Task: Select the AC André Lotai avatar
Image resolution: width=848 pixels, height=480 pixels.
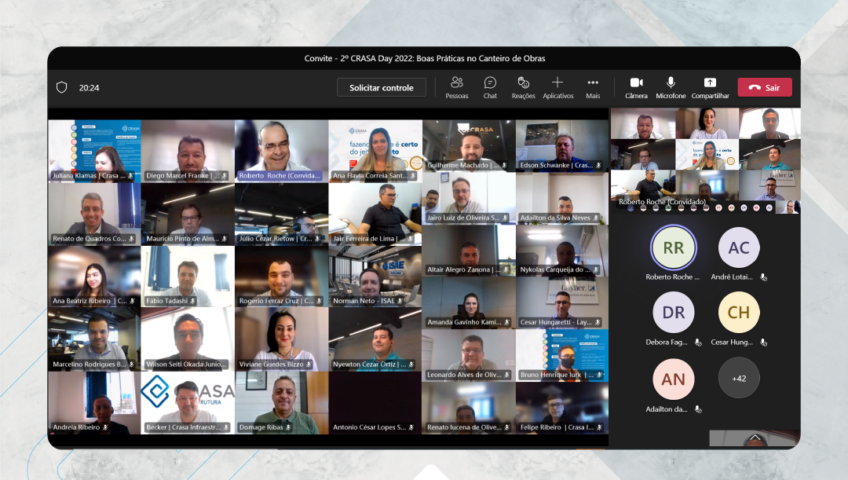Action: click(x=739, y=248)
